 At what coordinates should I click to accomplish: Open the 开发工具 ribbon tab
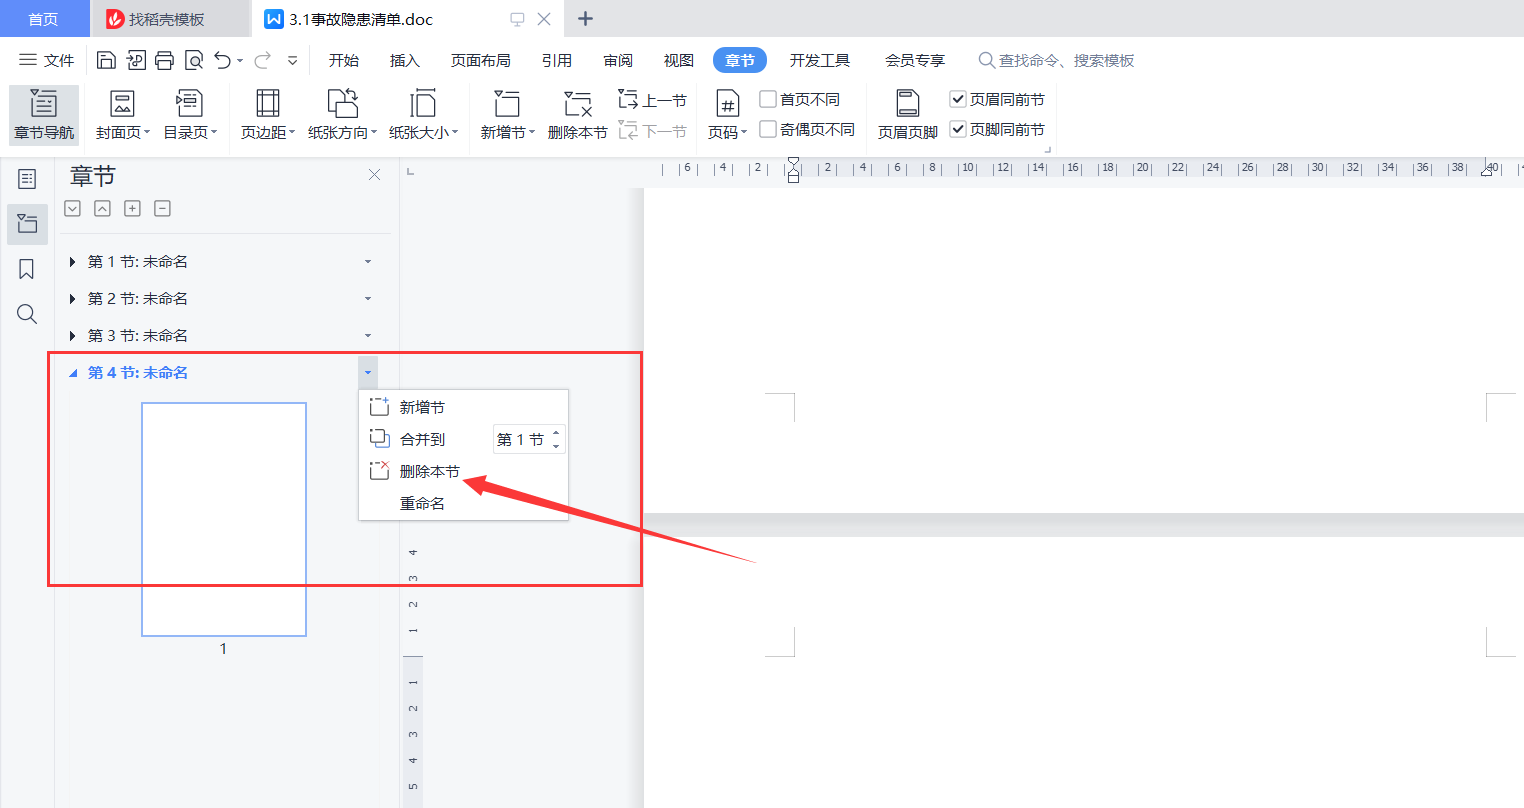820,61
